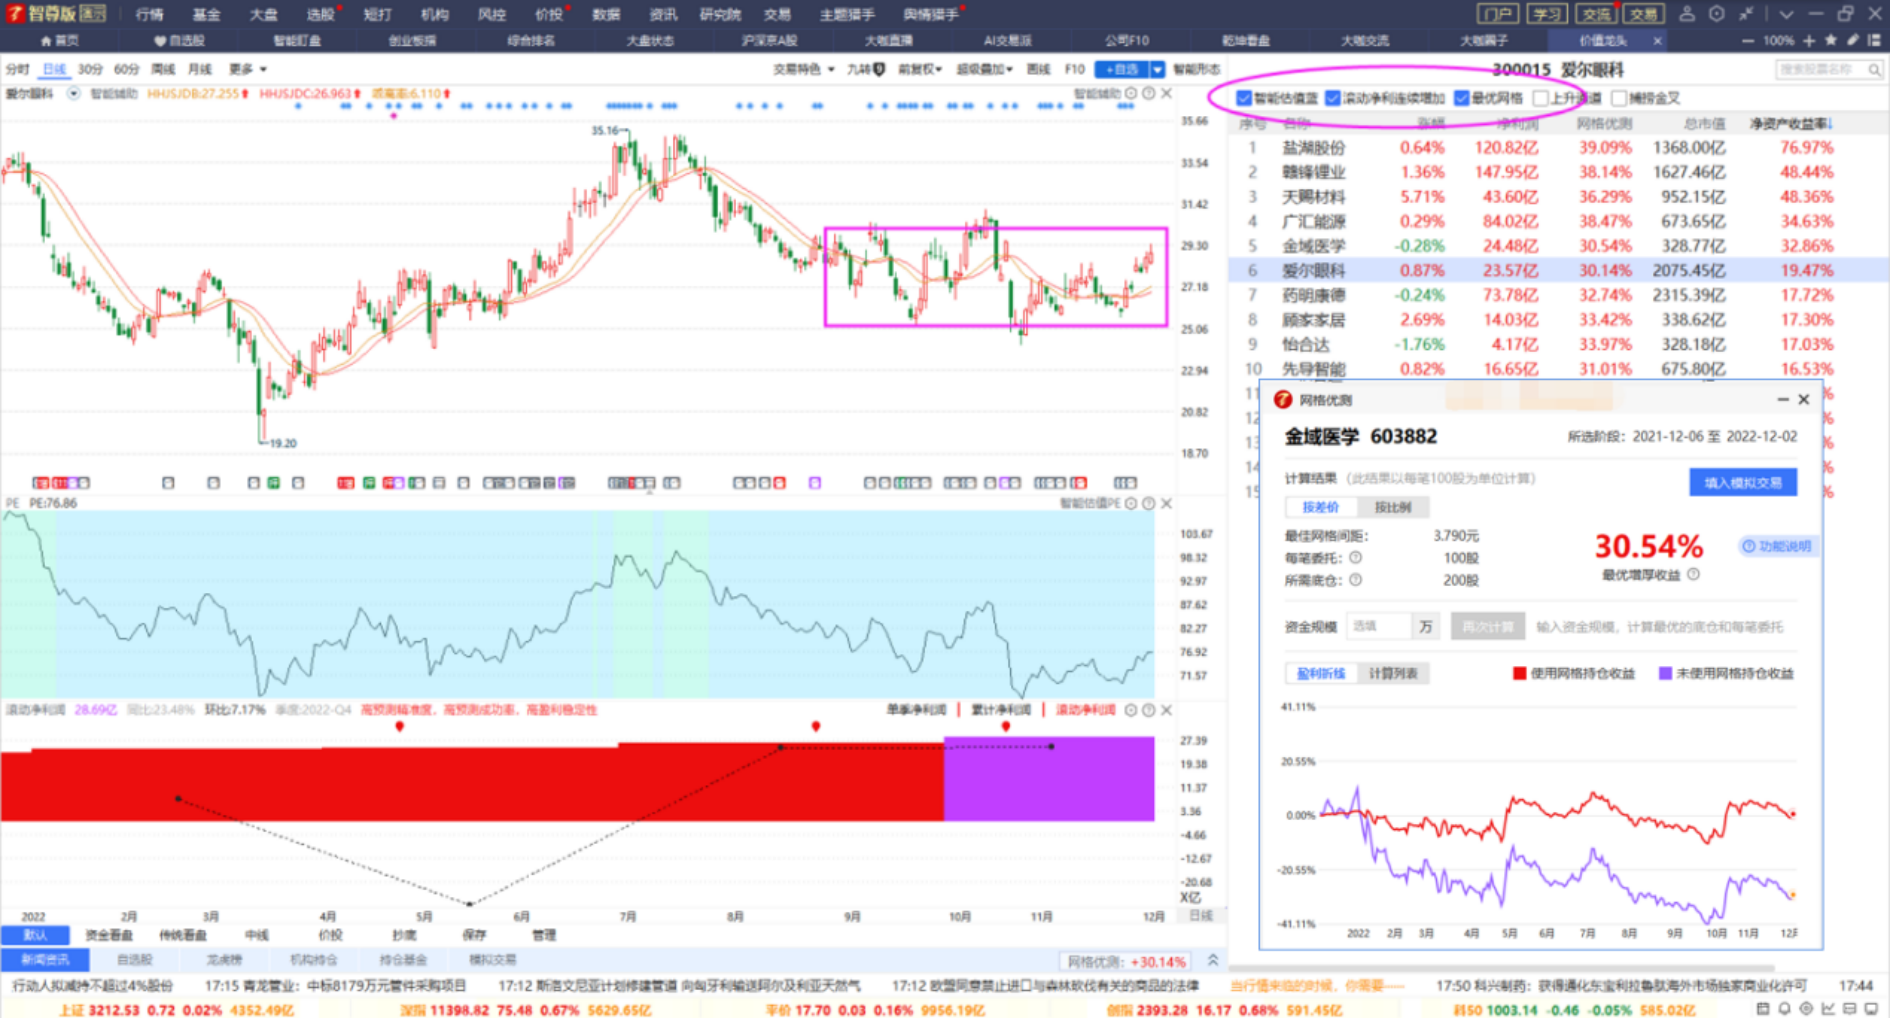
Task: Switch to the 大盘状态 tab
Action: pos(650,41)
